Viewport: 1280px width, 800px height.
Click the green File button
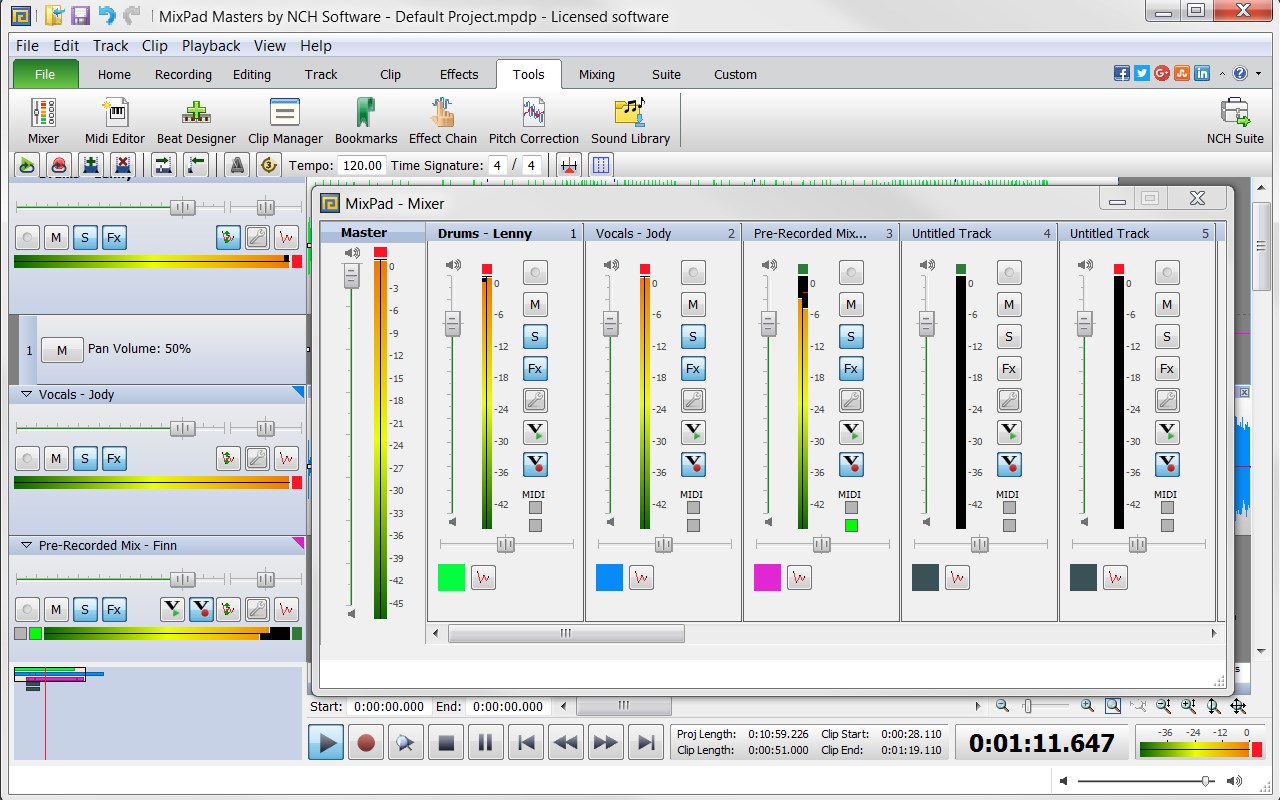[45, 74]
